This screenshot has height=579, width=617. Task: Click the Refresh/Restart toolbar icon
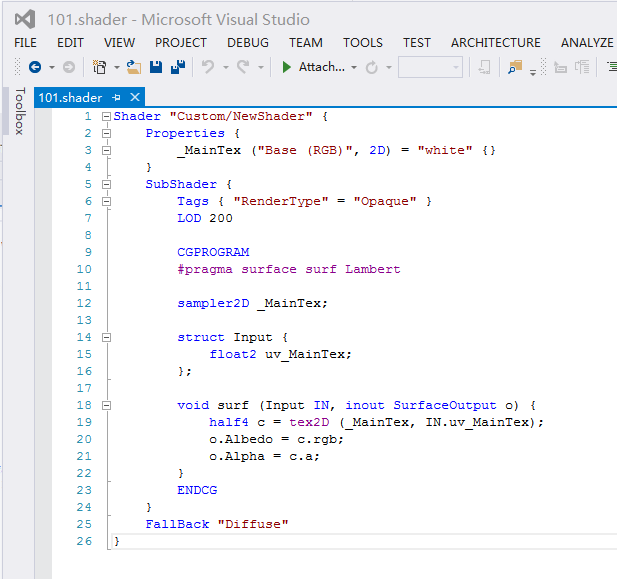click(371, 67)
